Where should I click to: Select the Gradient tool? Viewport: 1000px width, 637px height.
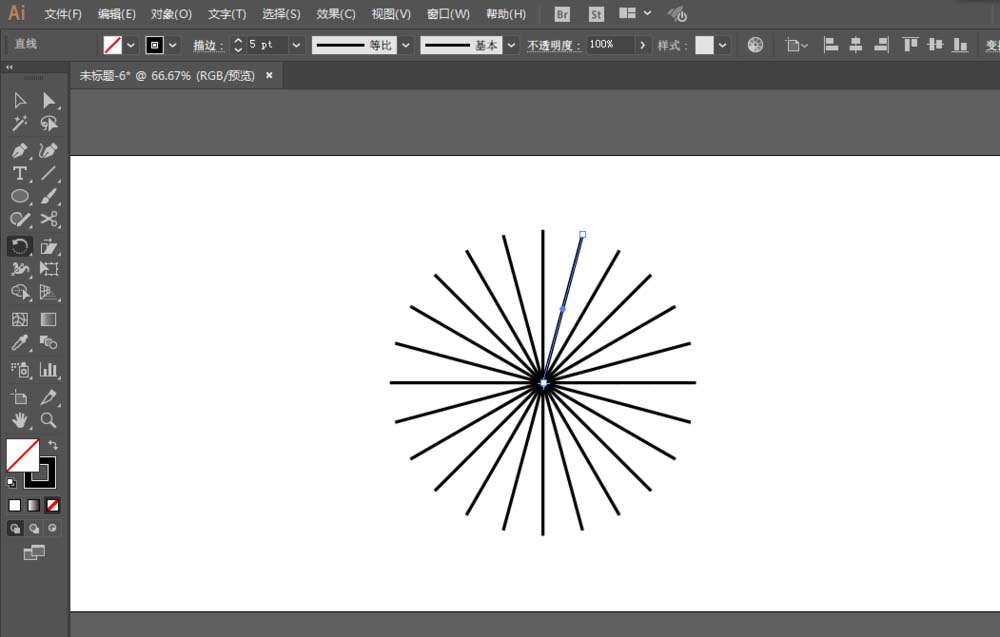tap(48, 319)
